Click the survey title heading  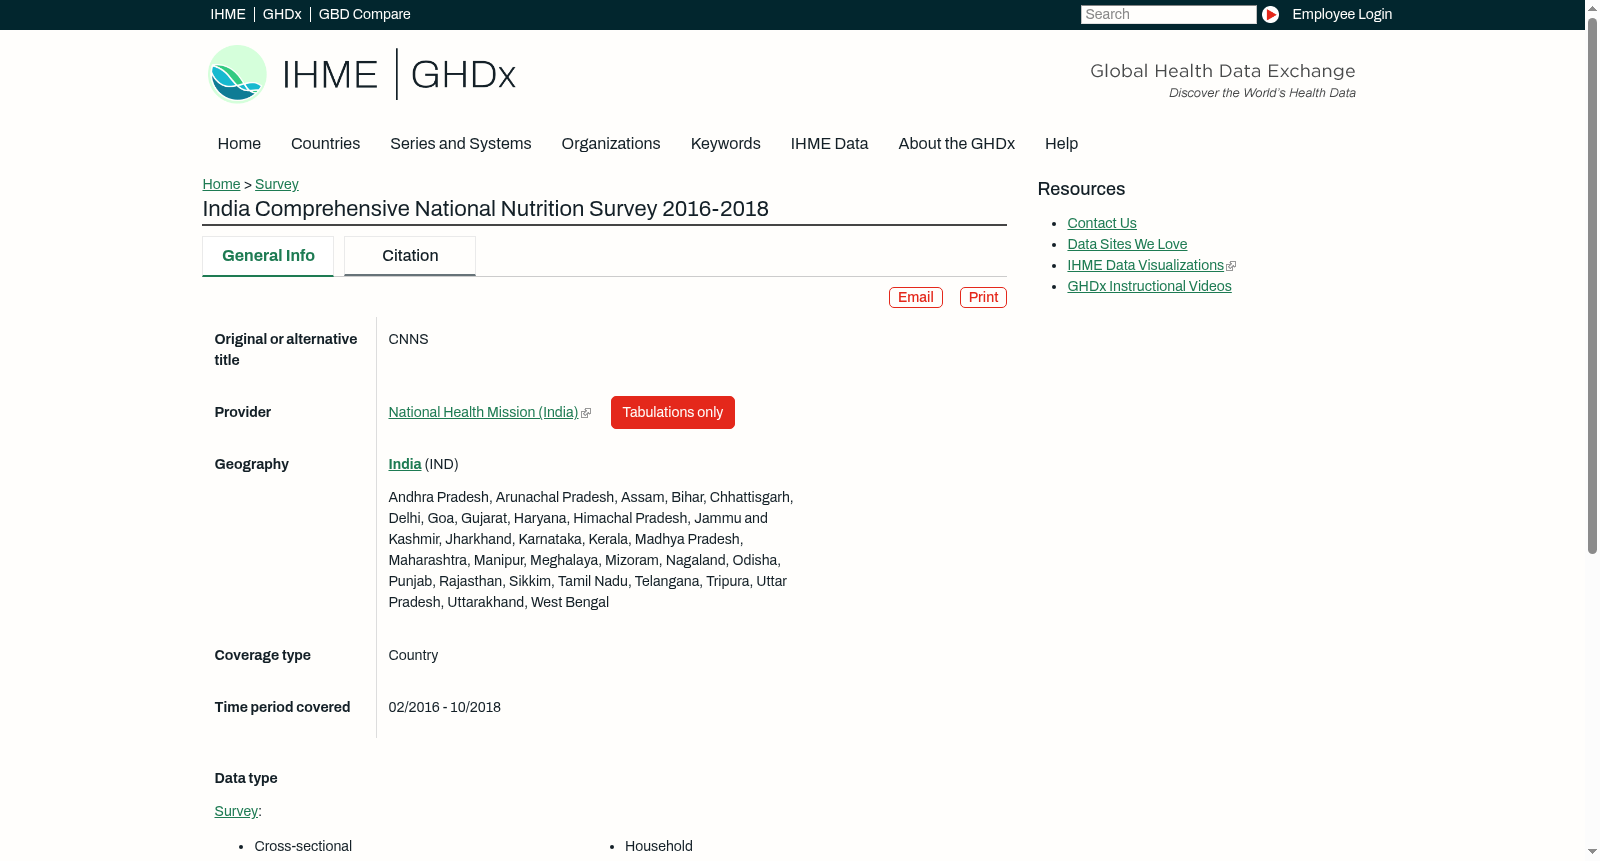click(485, 209)
